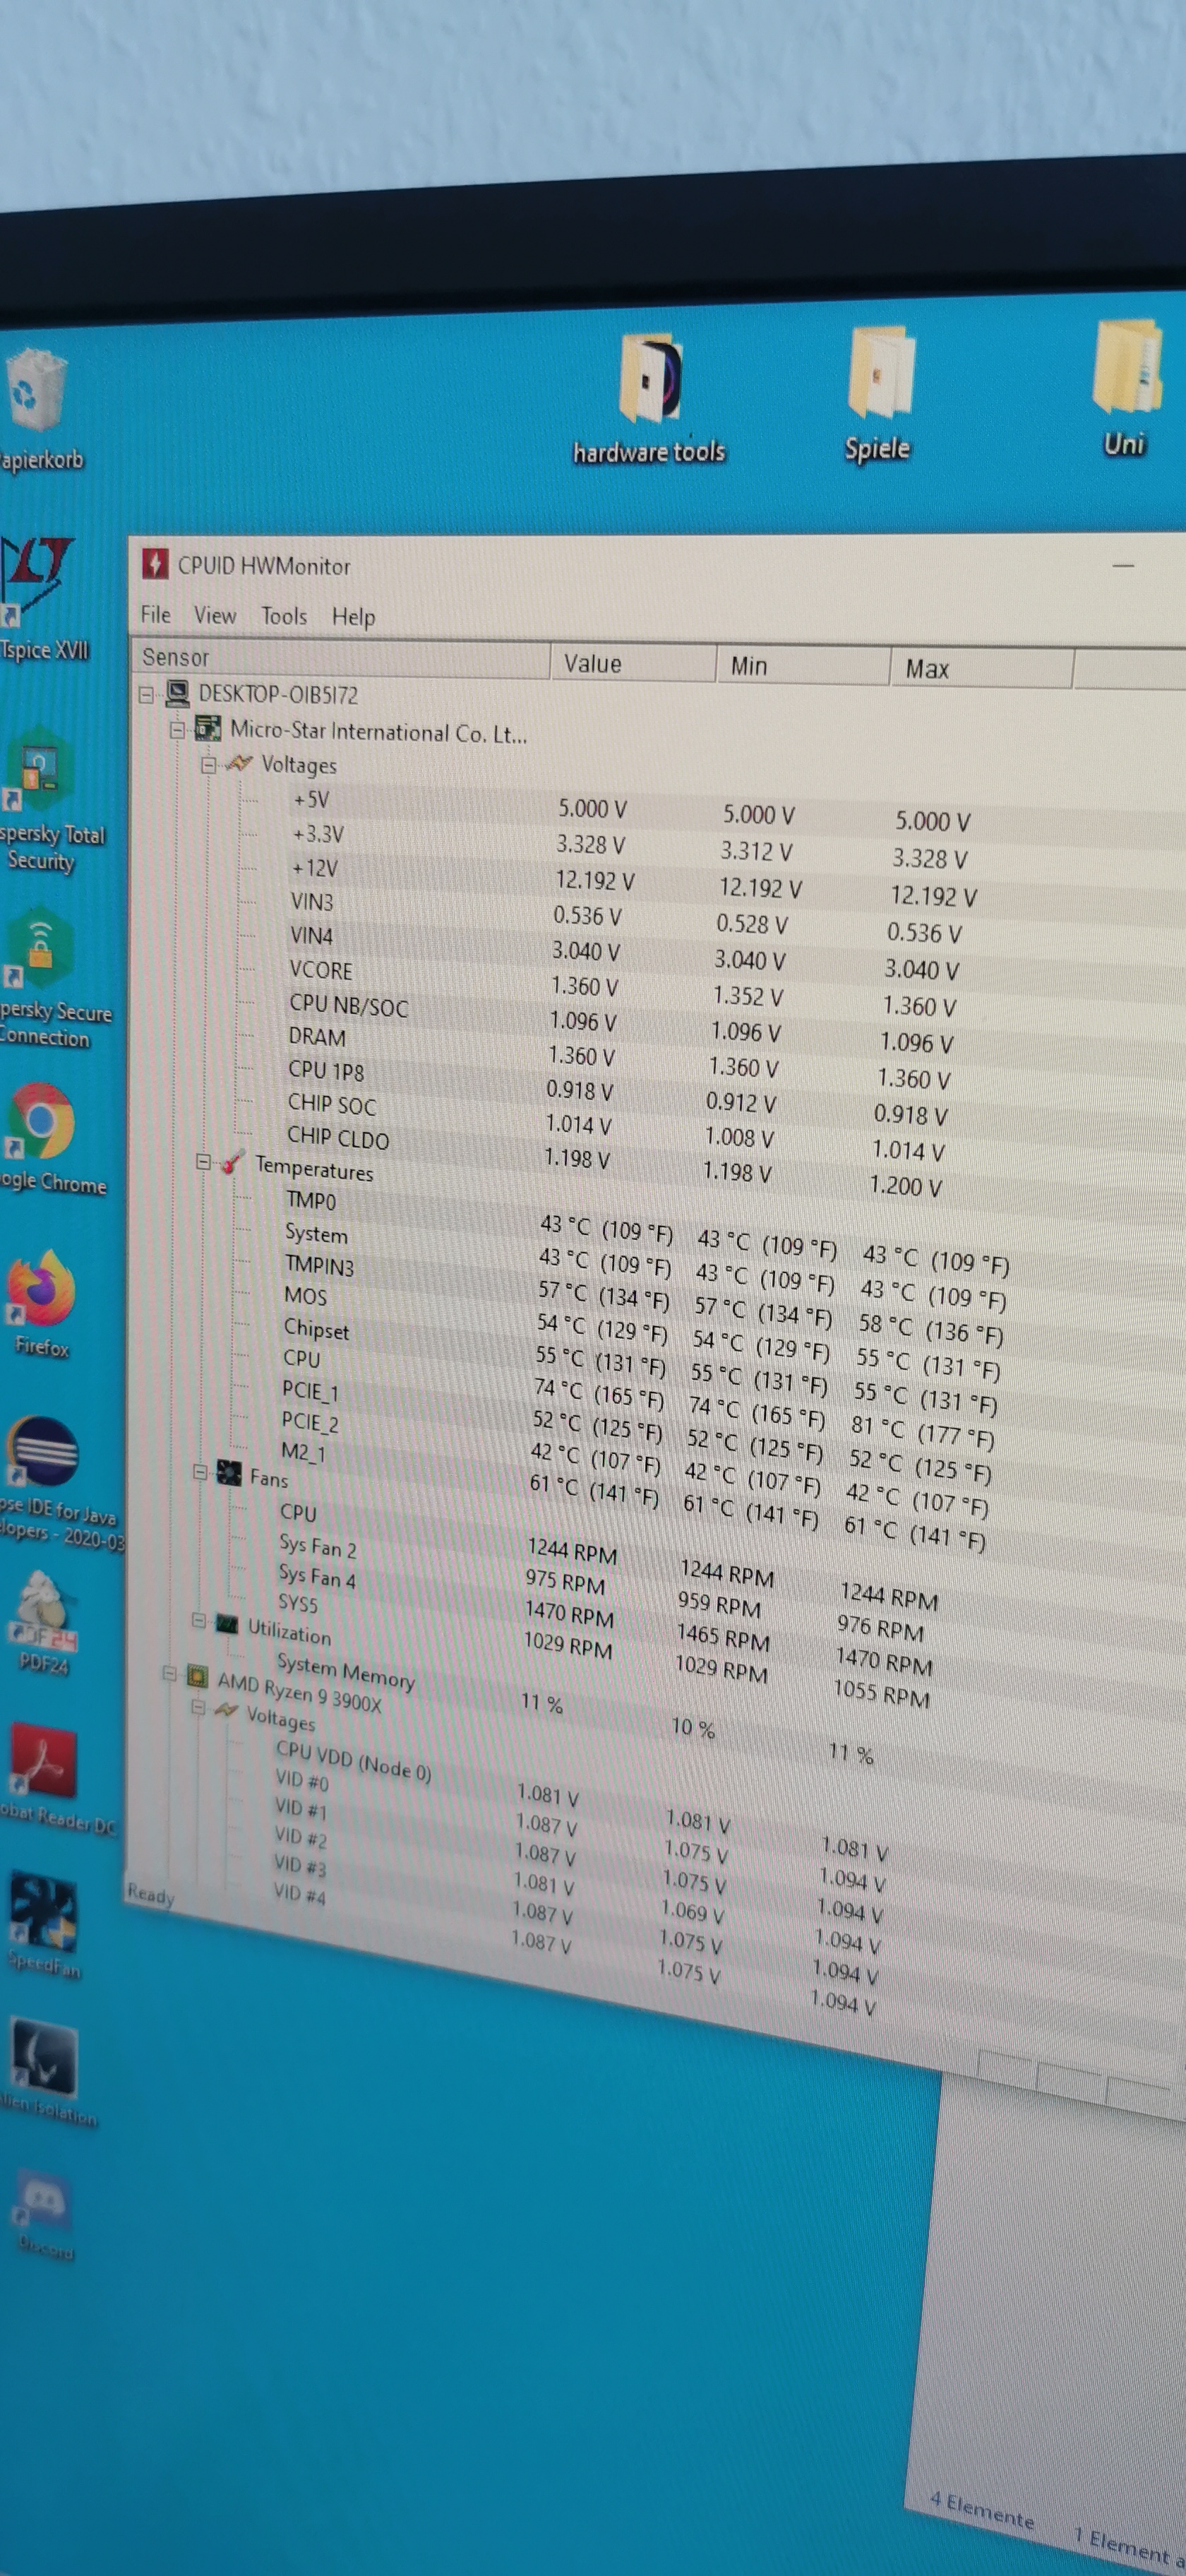Select the +5V voltage row
This screenshot has height=2576, width=1186.
[x=633, y=809]
